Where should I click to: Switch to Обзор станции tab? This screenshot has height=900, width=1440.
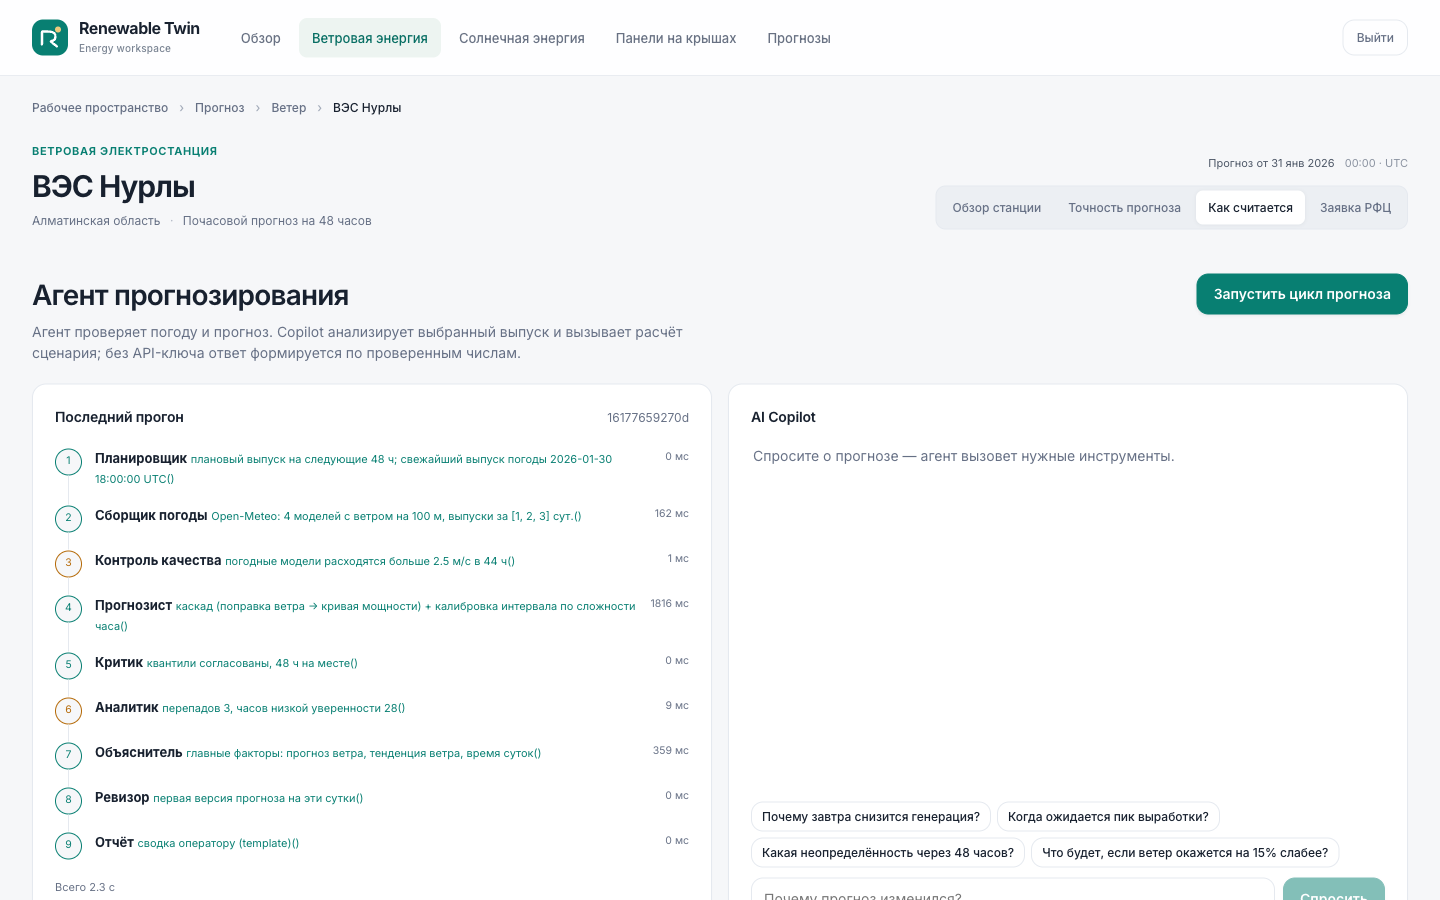pyautogui.click(x=997, y=208)
